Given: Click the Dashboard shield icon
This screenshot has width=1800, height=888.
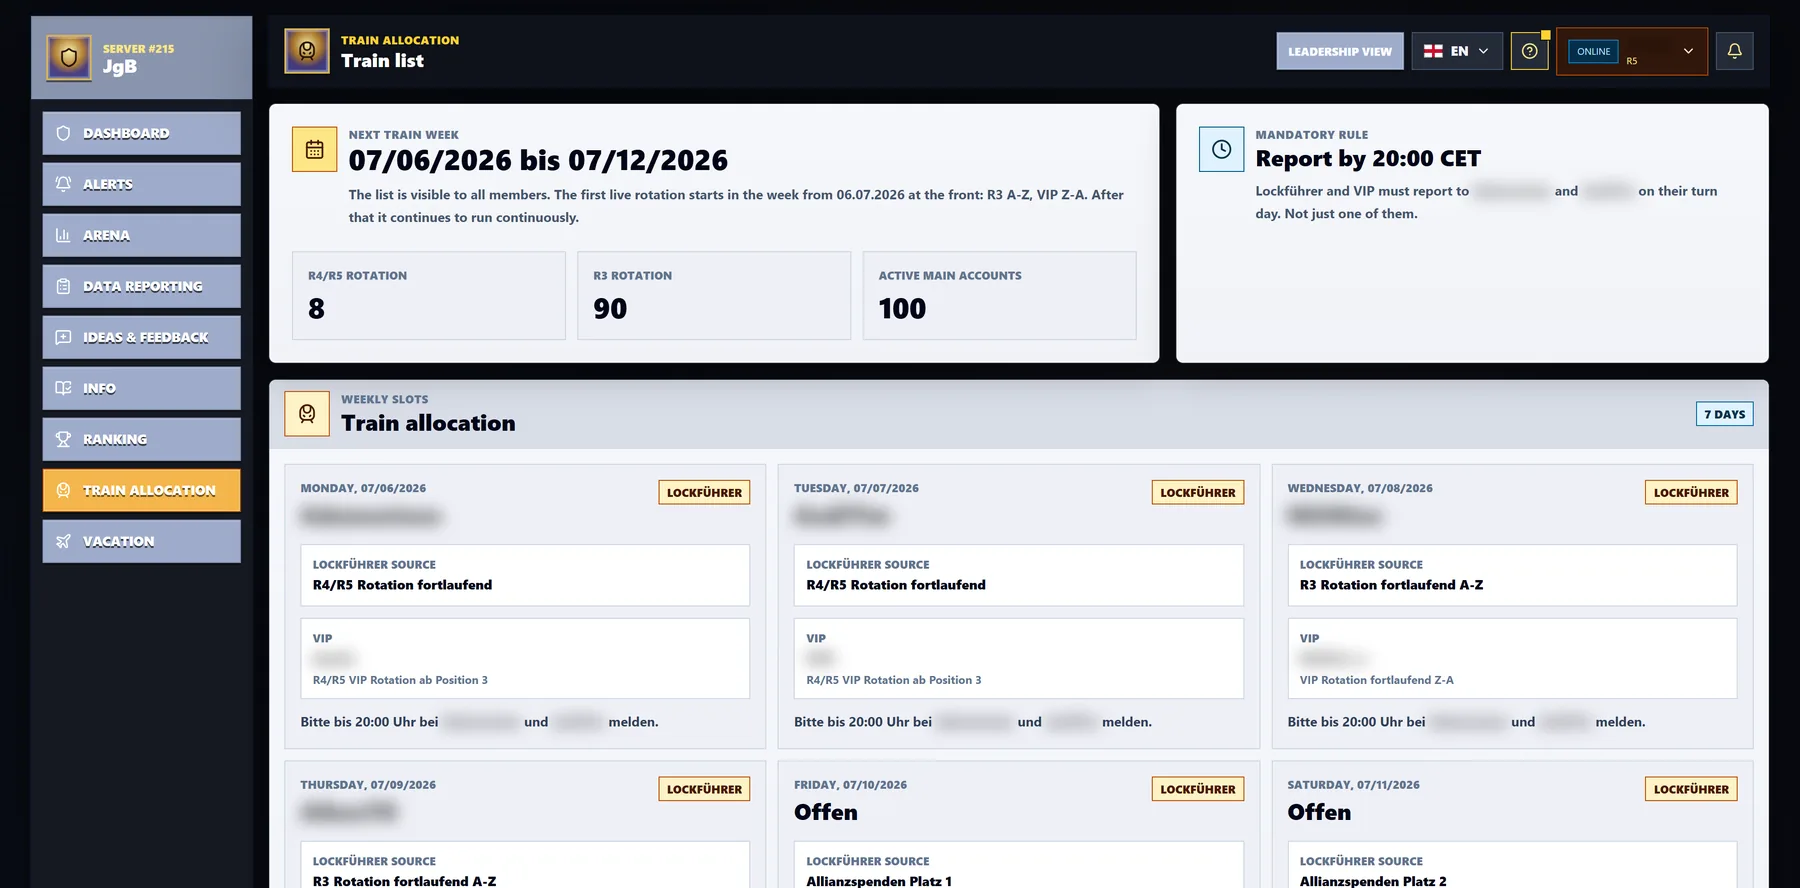Looking at the screenshot, I should (x=63, y=133).
